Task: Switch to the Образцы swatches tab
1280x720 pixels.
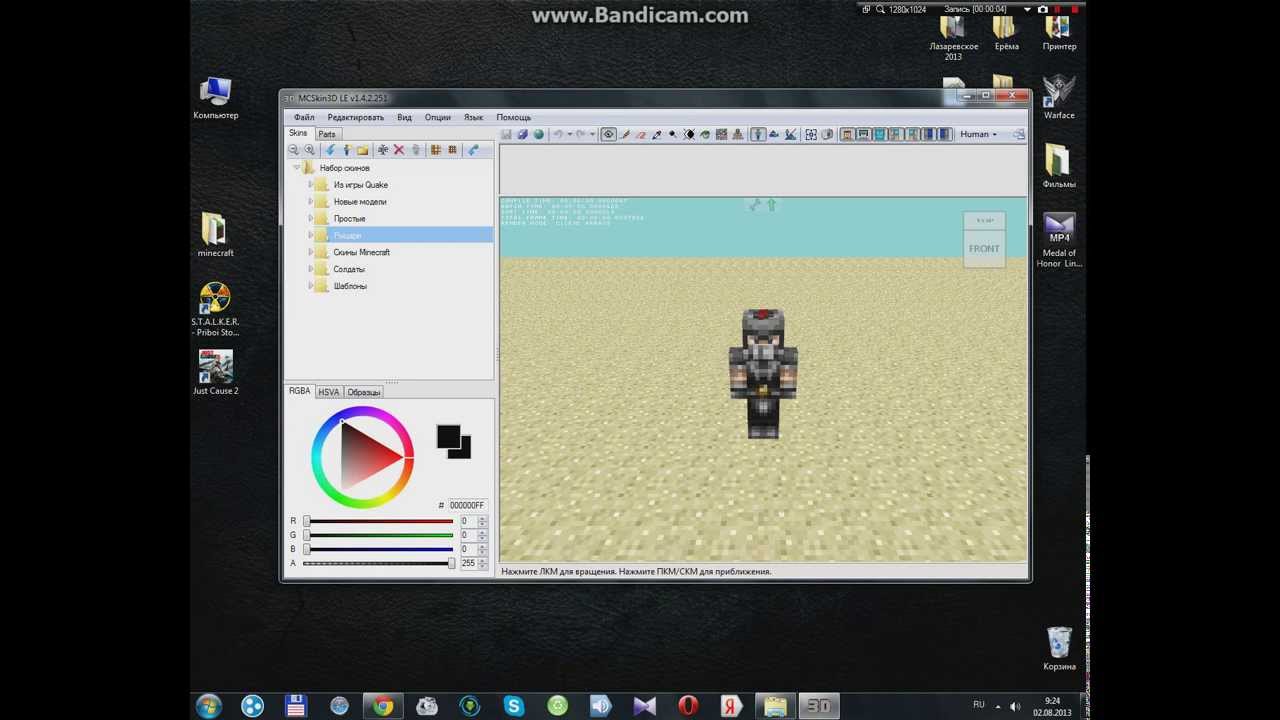Action: (x=364, y=392)
